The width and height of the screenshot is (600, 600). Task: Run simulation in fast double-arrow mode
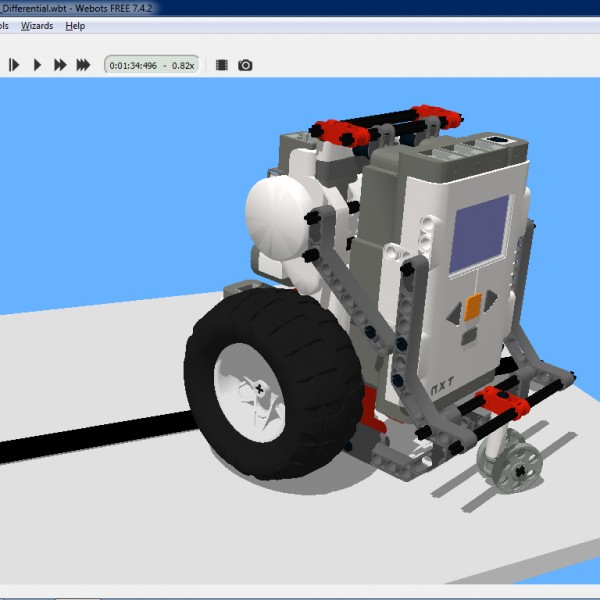60,65
